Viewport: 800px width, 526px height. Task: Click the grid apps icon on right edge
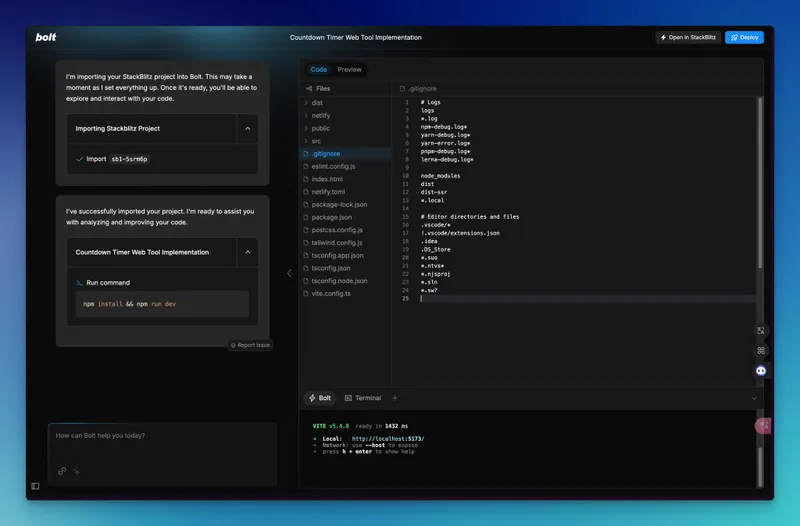(x=760, y=350)
